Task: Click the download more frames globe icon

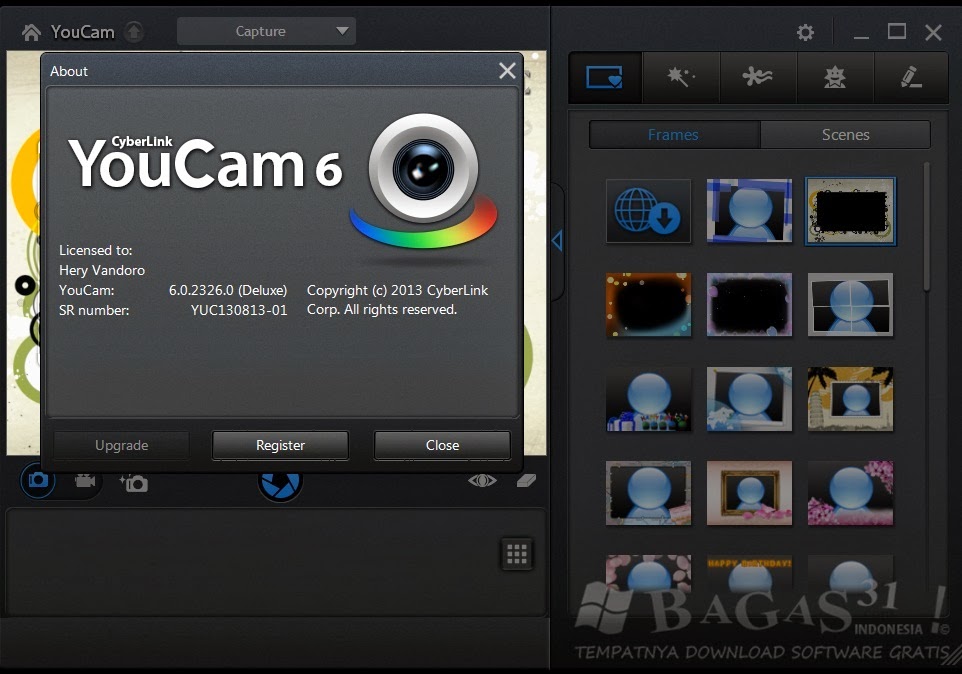Action: 648,211
